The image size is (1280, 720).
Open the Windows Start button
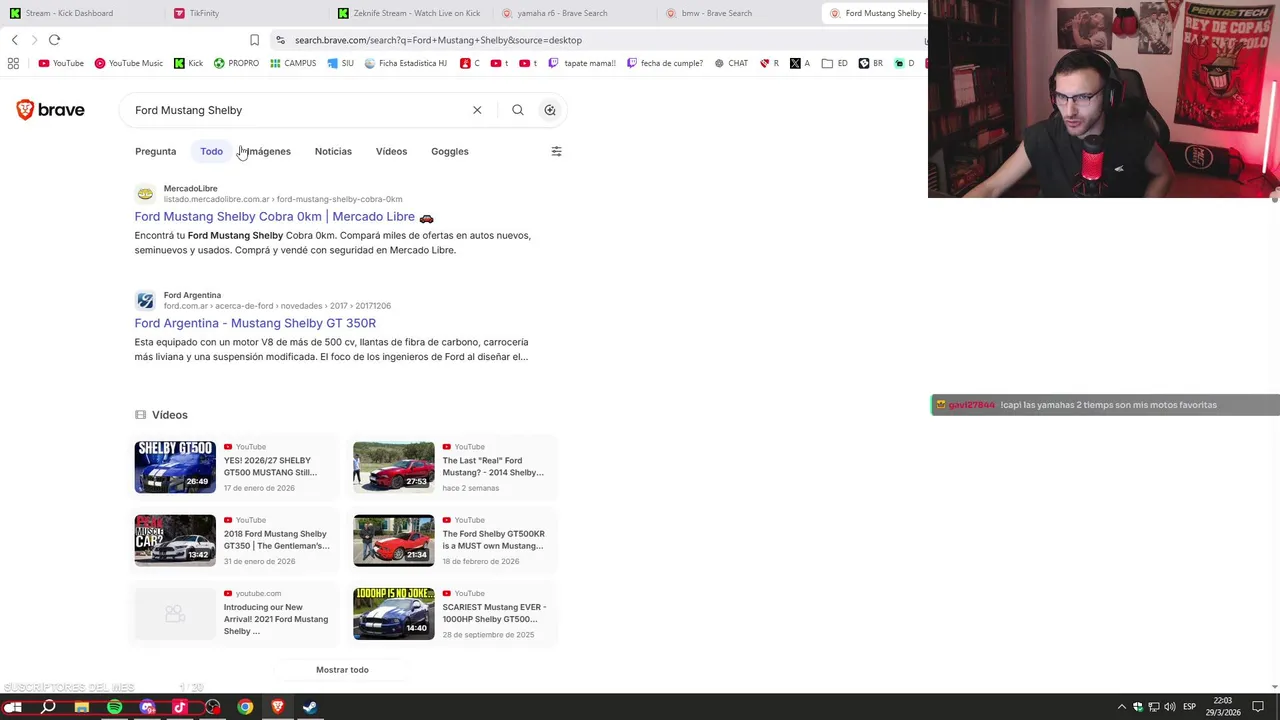tap(14, 707)
